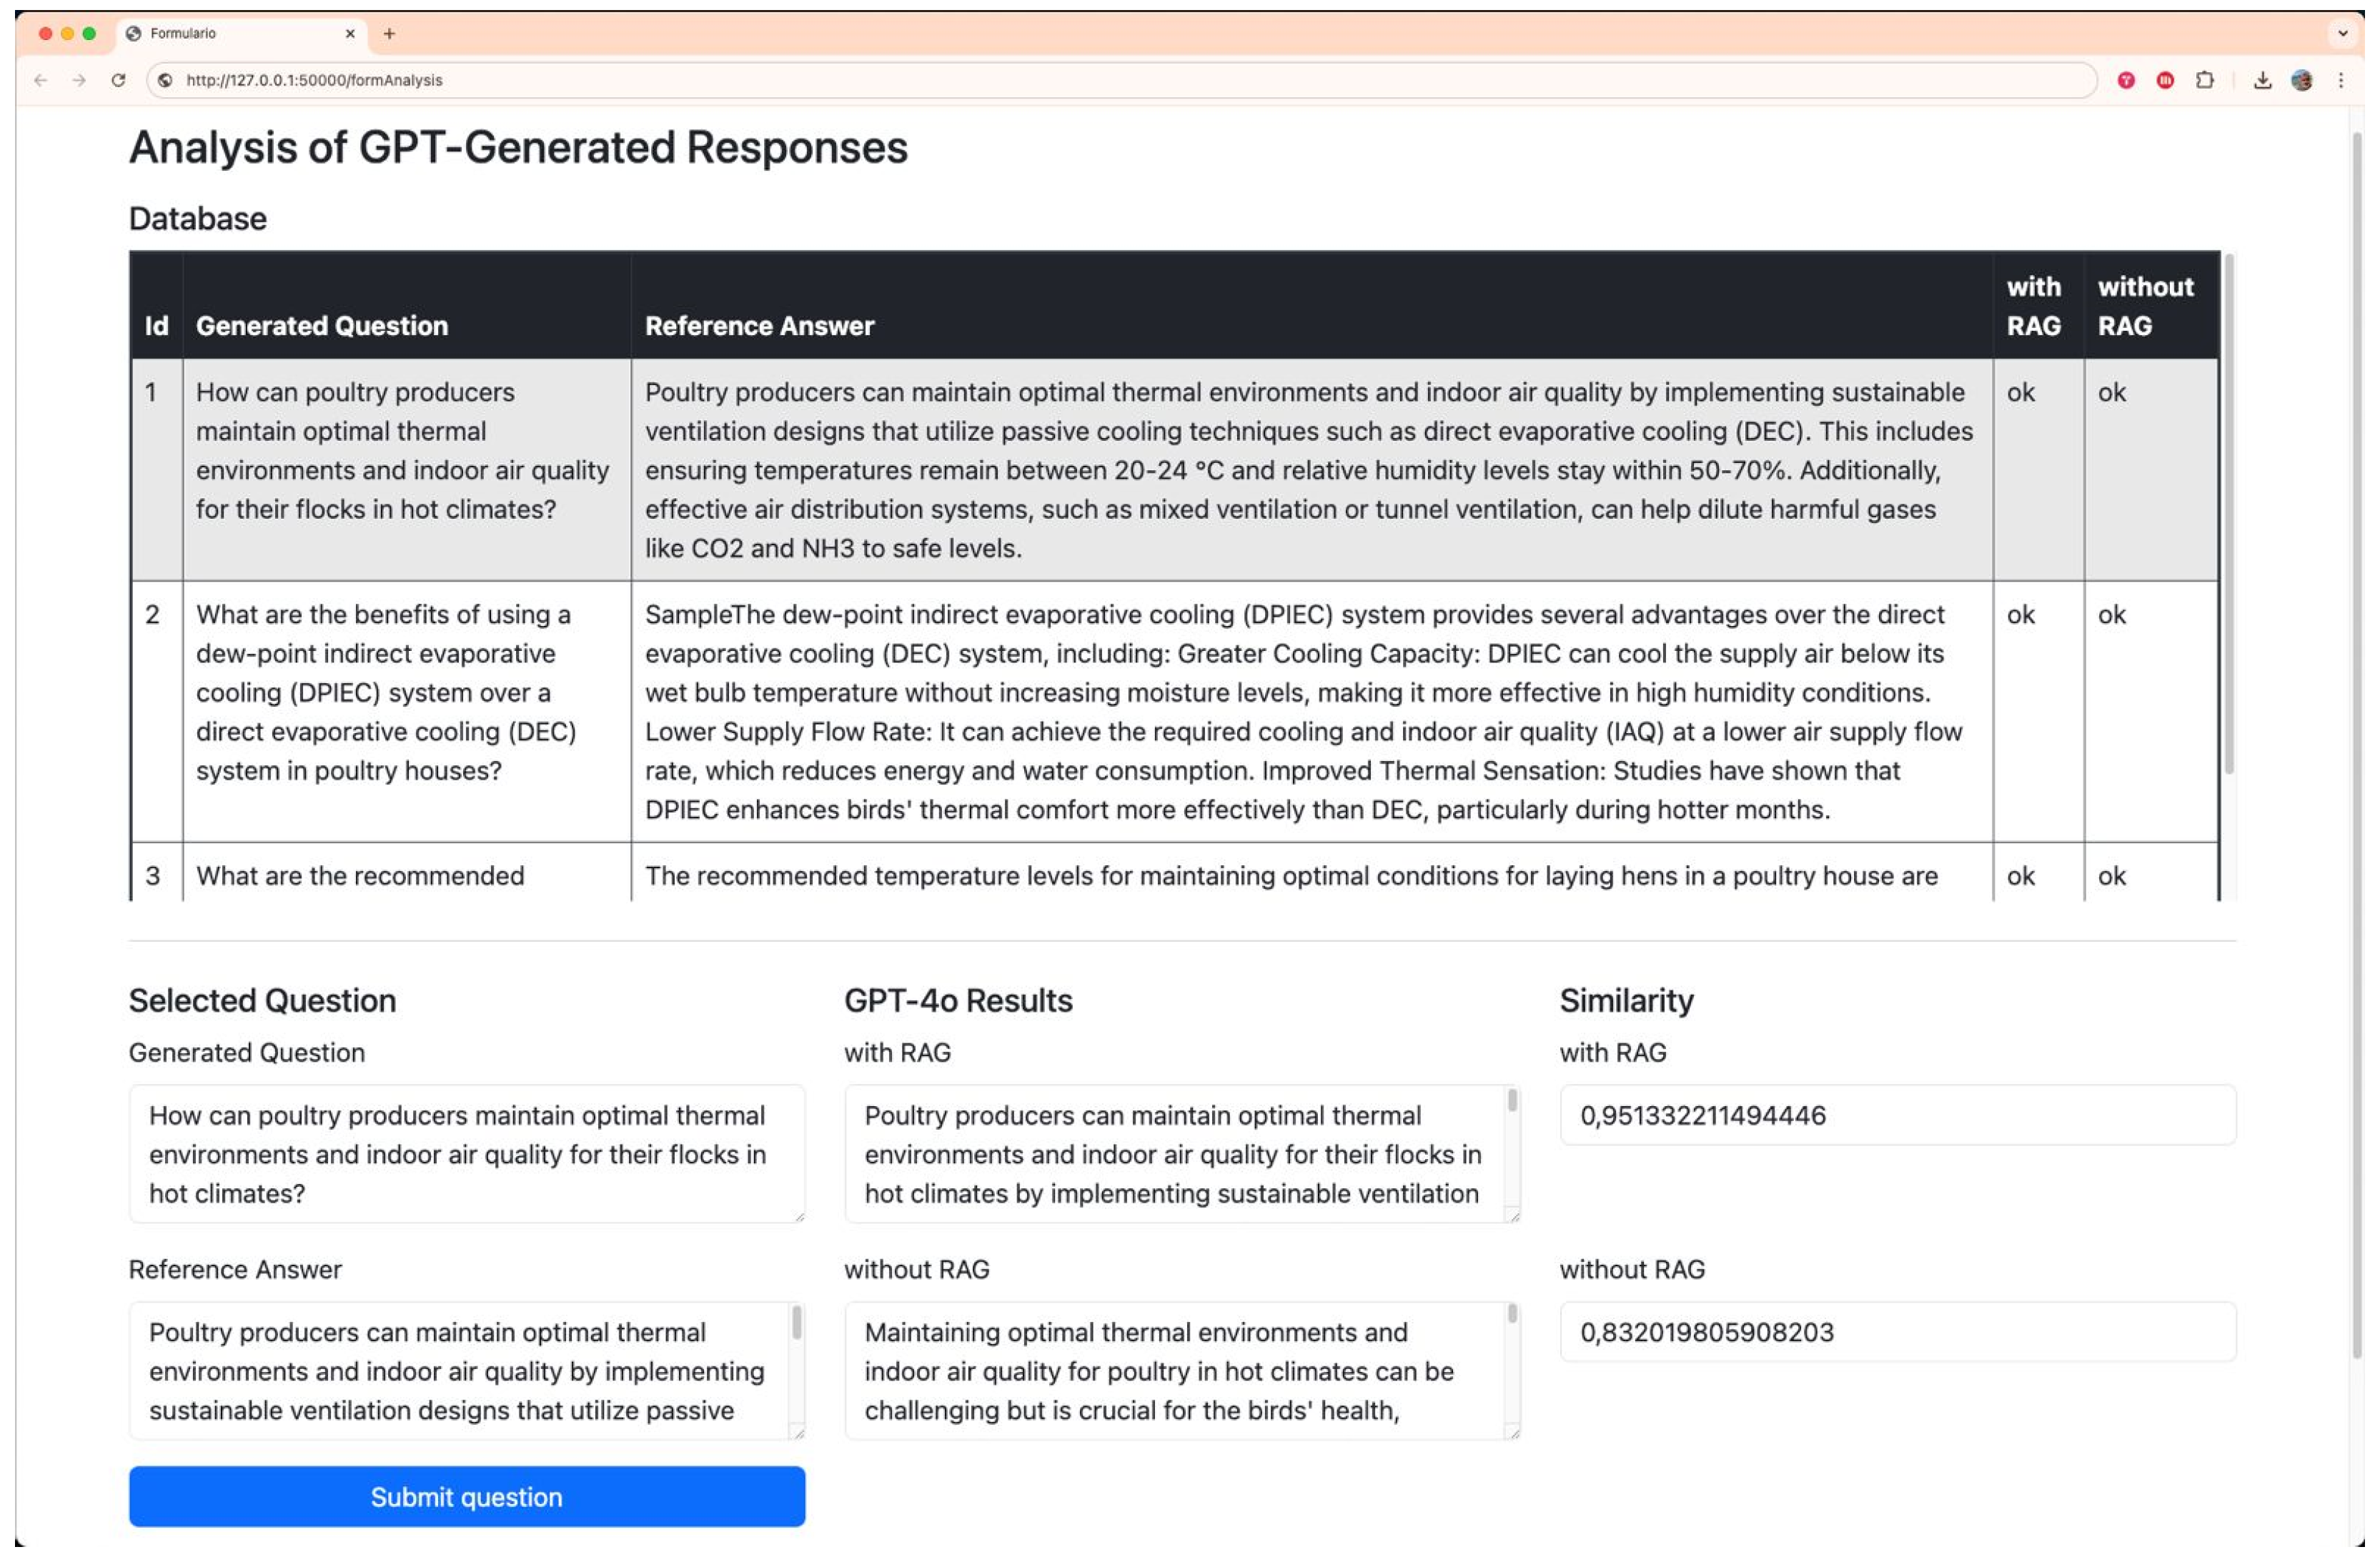The width and height of the screenshot is (2380, 1562).
Task: Expand the tab search dropdown arrow
Action: point(2342,34)
